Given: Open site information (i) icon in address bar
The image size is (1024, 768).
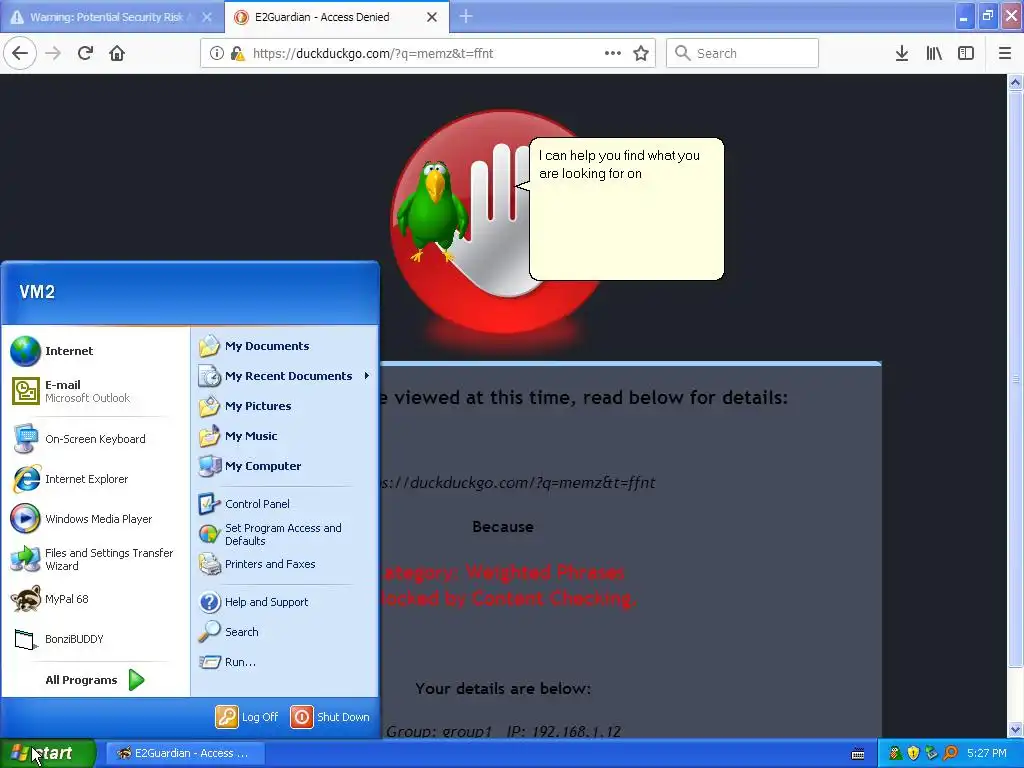Looking at the screenshot, I should (x=216, y=54).
